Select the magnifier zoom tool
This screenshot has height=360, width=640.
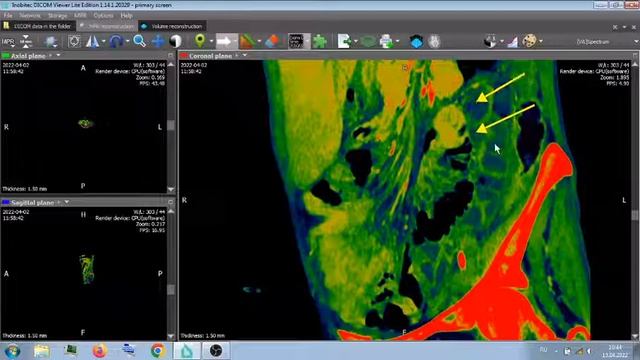139,41
